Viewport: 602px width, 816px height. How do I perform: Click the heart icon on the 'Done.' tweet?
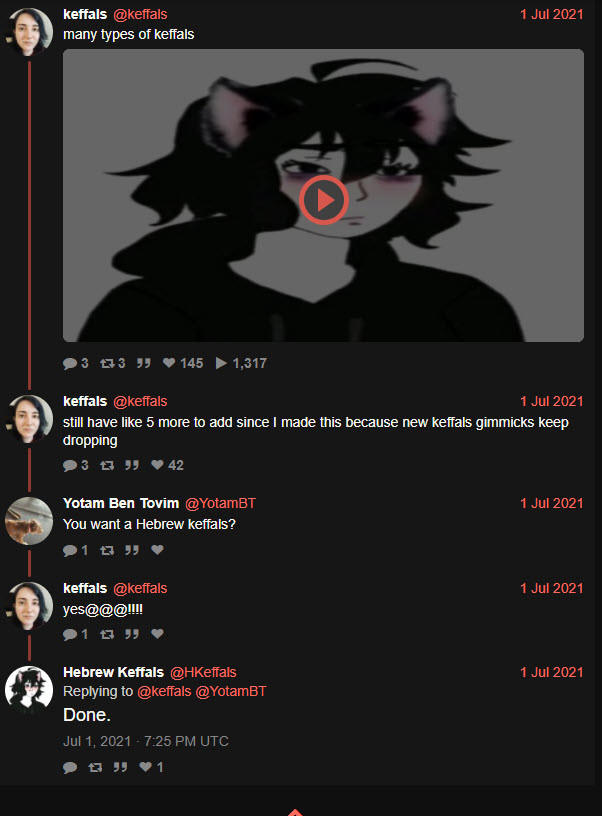(x=146, y=767)
